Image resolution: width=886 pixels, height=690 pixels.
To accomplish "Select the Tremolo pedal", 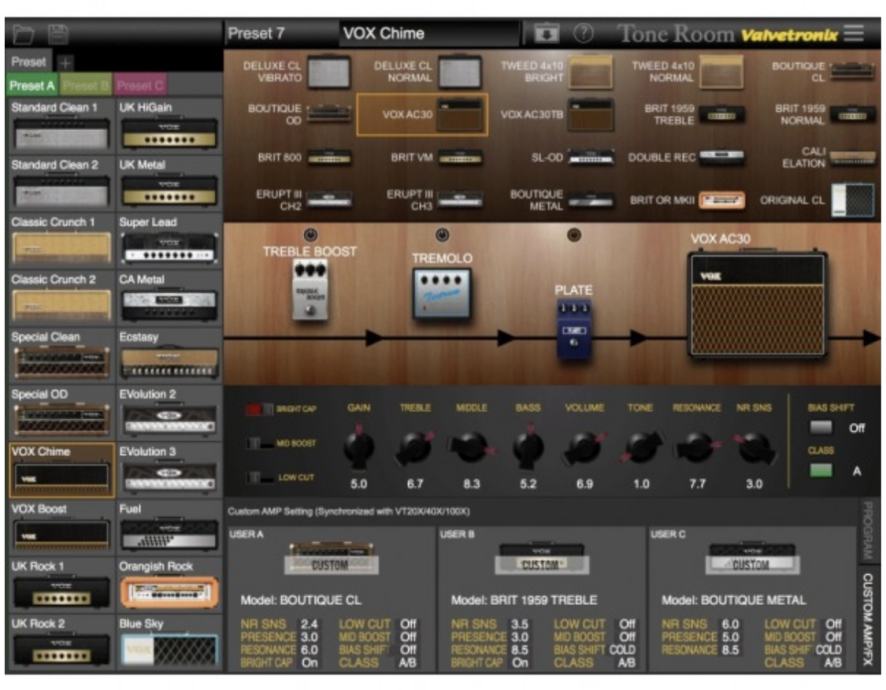I will point(443,293).
